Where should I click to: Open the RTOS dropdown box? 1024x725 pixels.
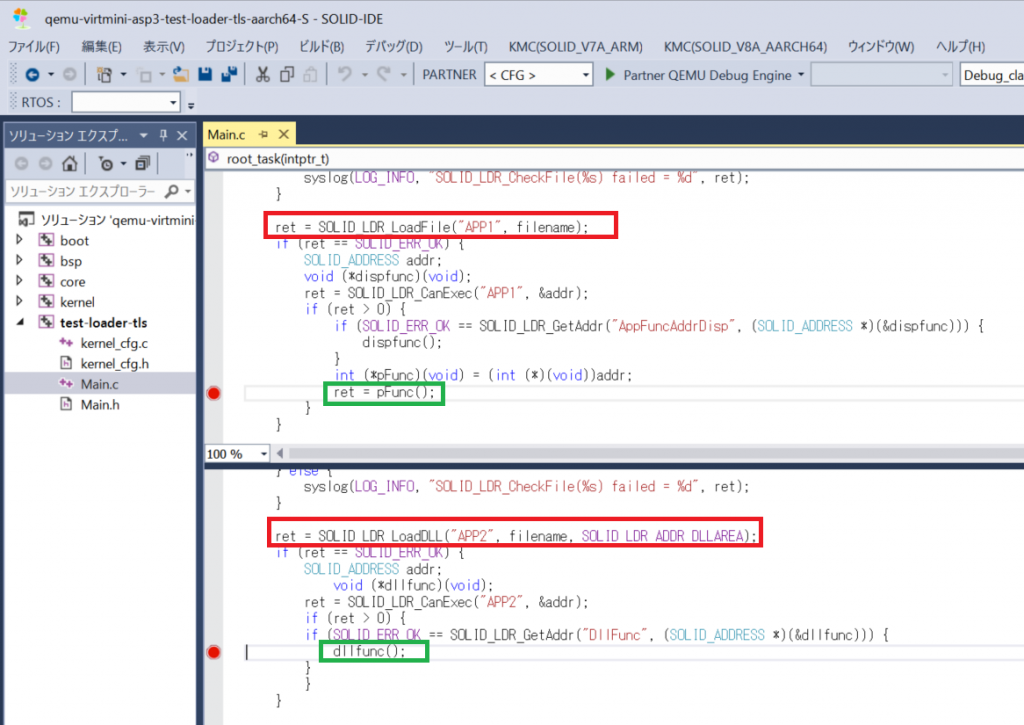point(126,102)
